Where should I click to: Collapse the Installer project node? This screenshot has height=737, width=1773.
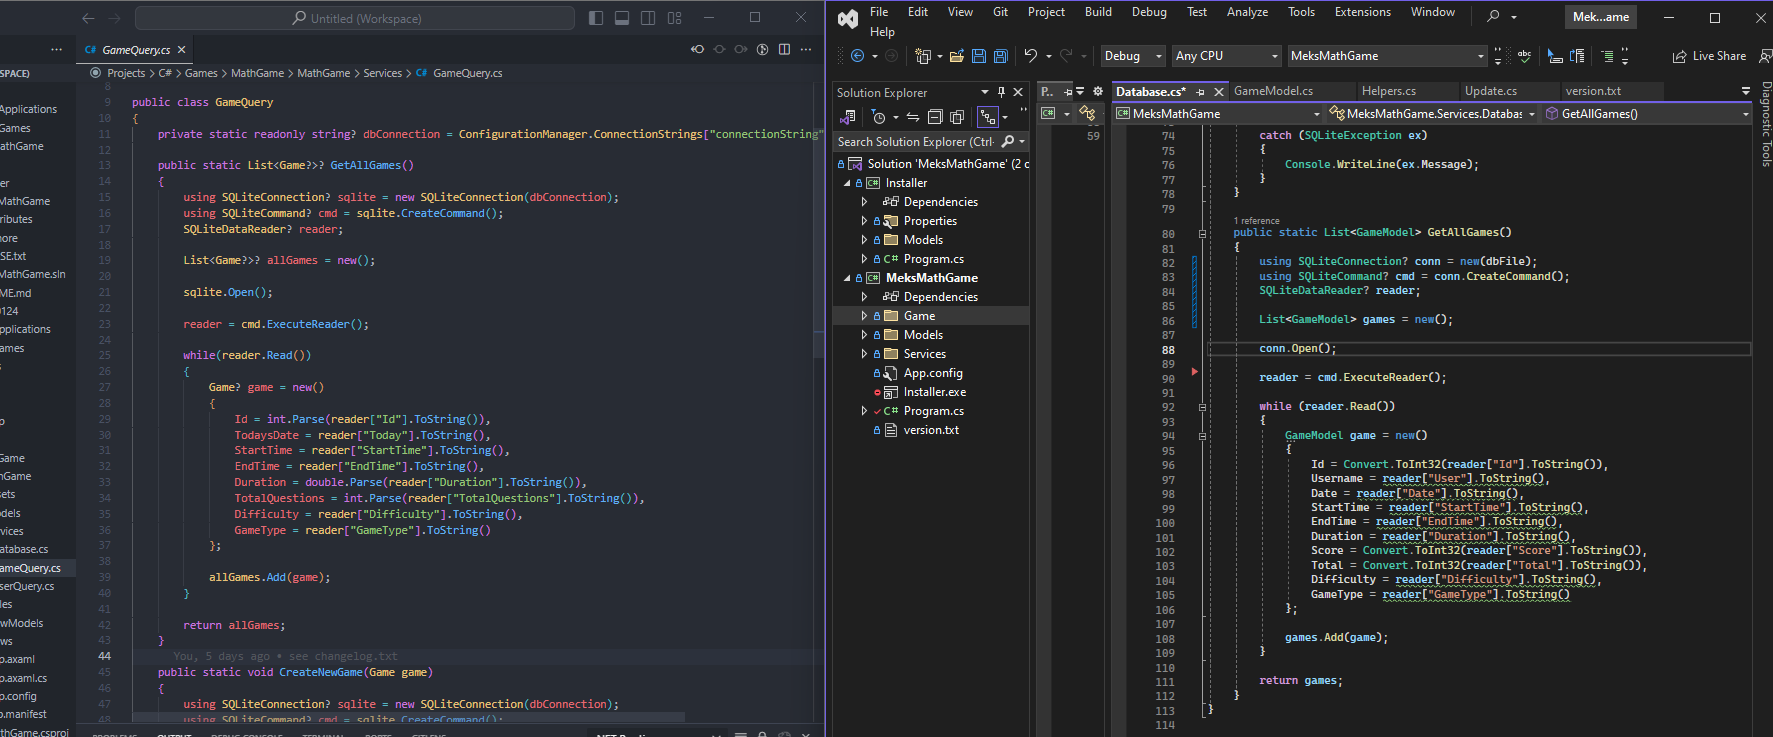[847, 183]
